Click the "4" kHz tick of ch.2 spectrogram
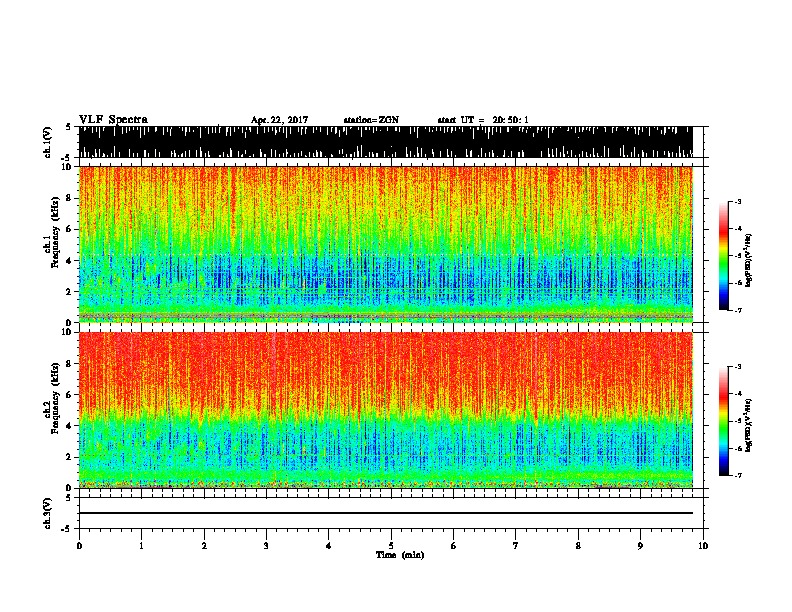The width and height of the screenshot is (792, 612). coord(70,426)
